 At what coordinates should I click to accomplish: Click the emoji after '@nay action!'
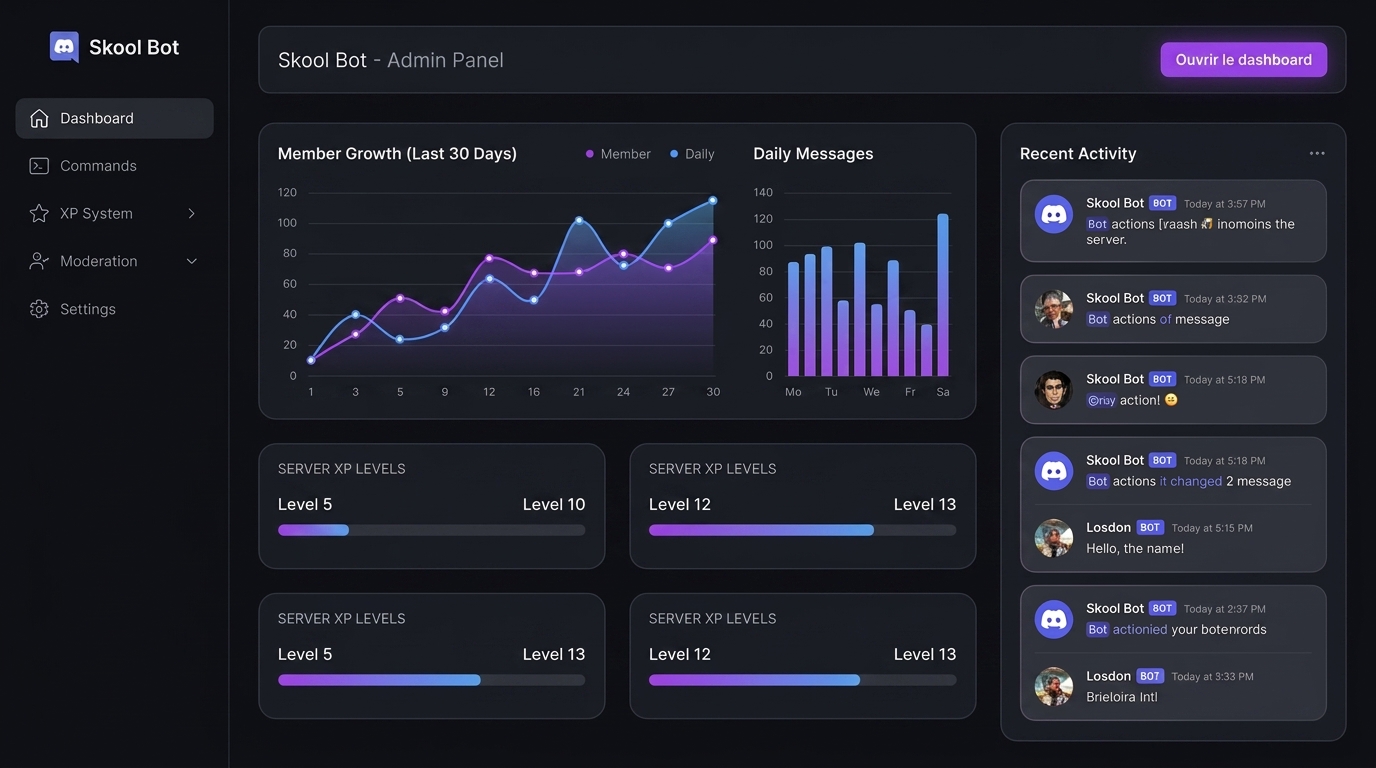(1171, 400)
